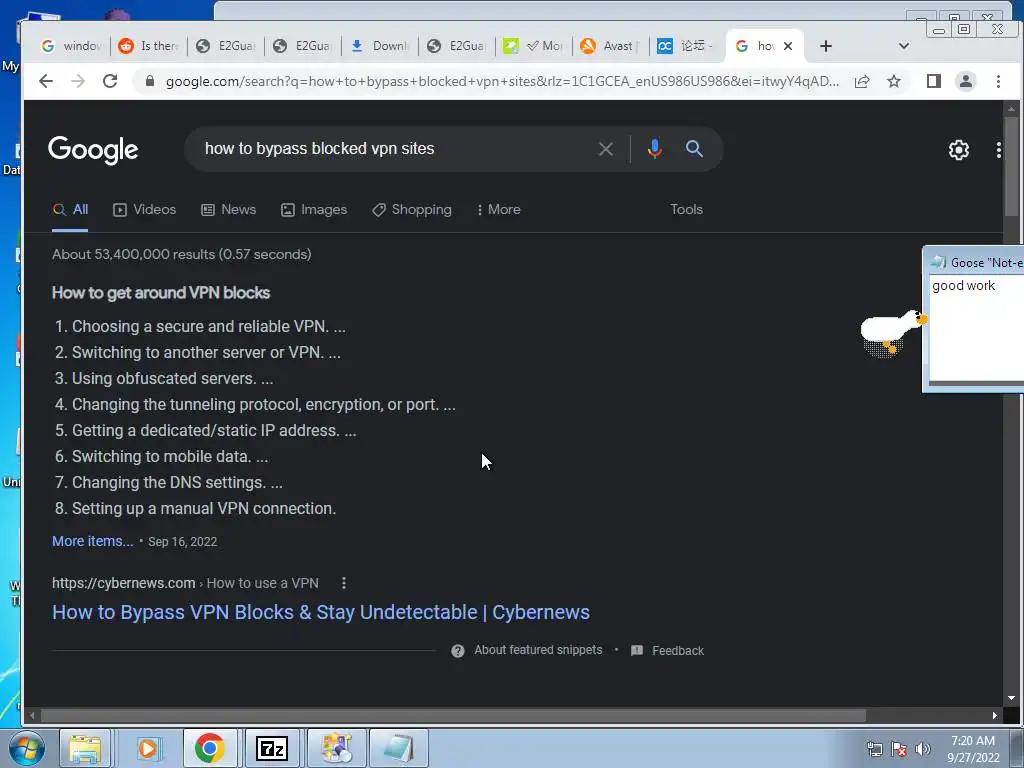Switch to the Reddit 'Is there' tab
Screen dimensions: 1024x768
[x=148, y=46]
